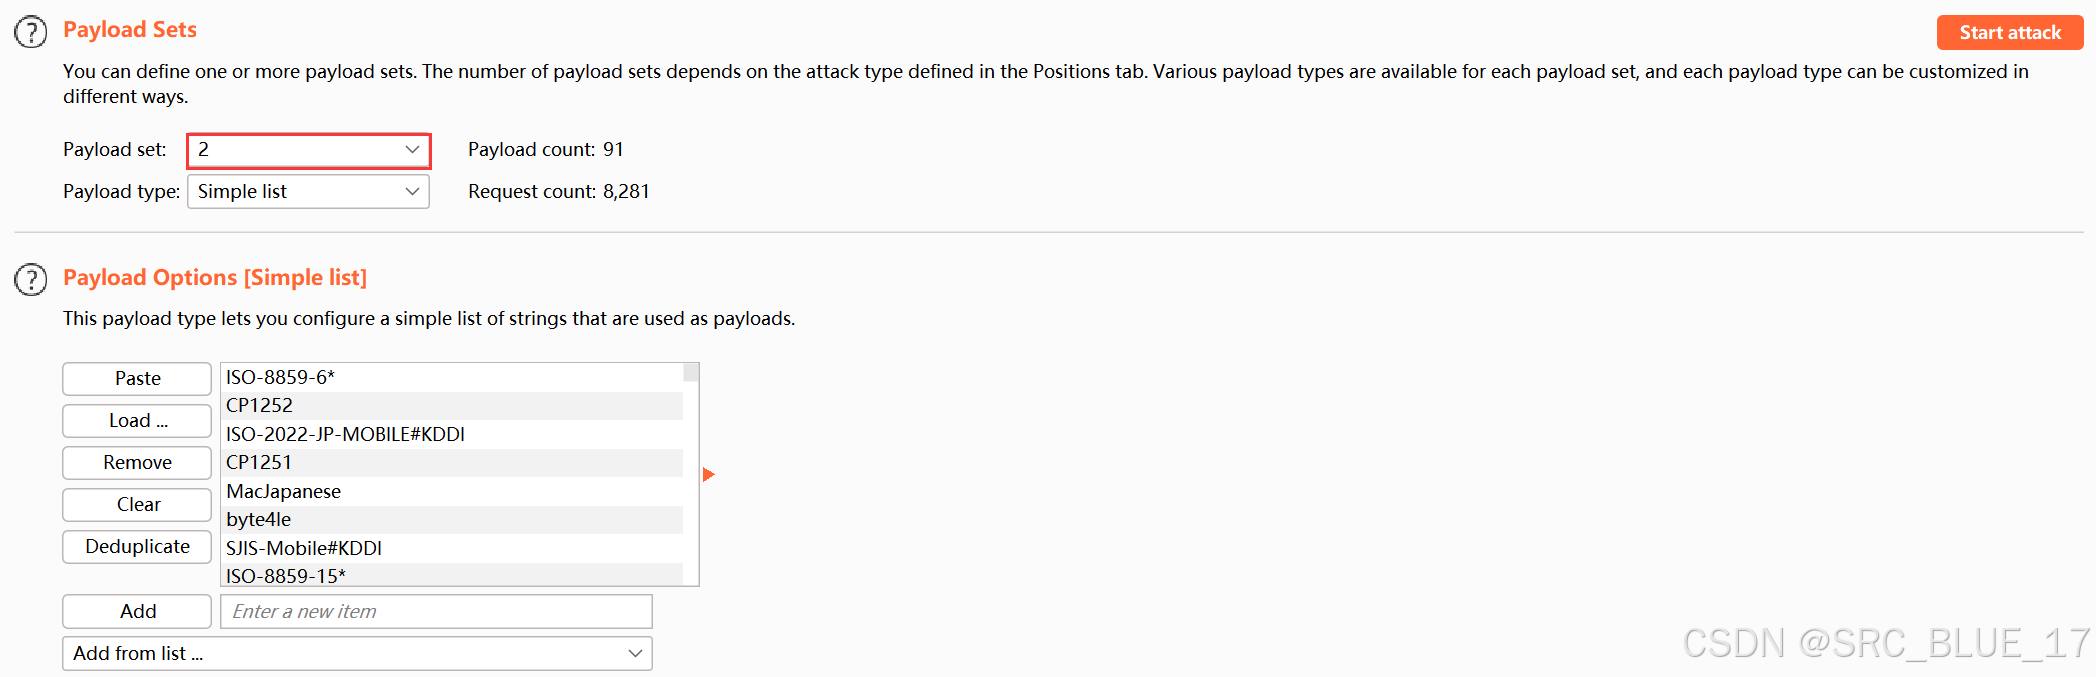The image size is (2096, 677).
Task: Select byte4le payload item
Action: [452, 520]
